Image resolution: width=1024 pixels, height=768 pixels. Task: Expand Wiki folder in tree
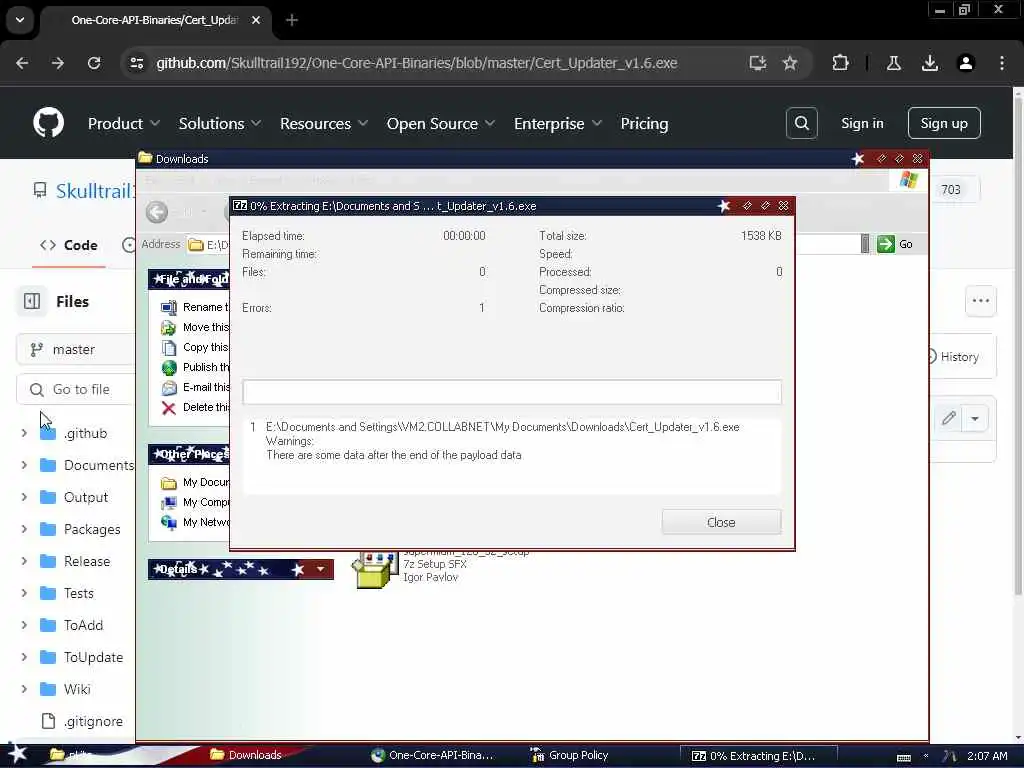[x=24, y=689]
